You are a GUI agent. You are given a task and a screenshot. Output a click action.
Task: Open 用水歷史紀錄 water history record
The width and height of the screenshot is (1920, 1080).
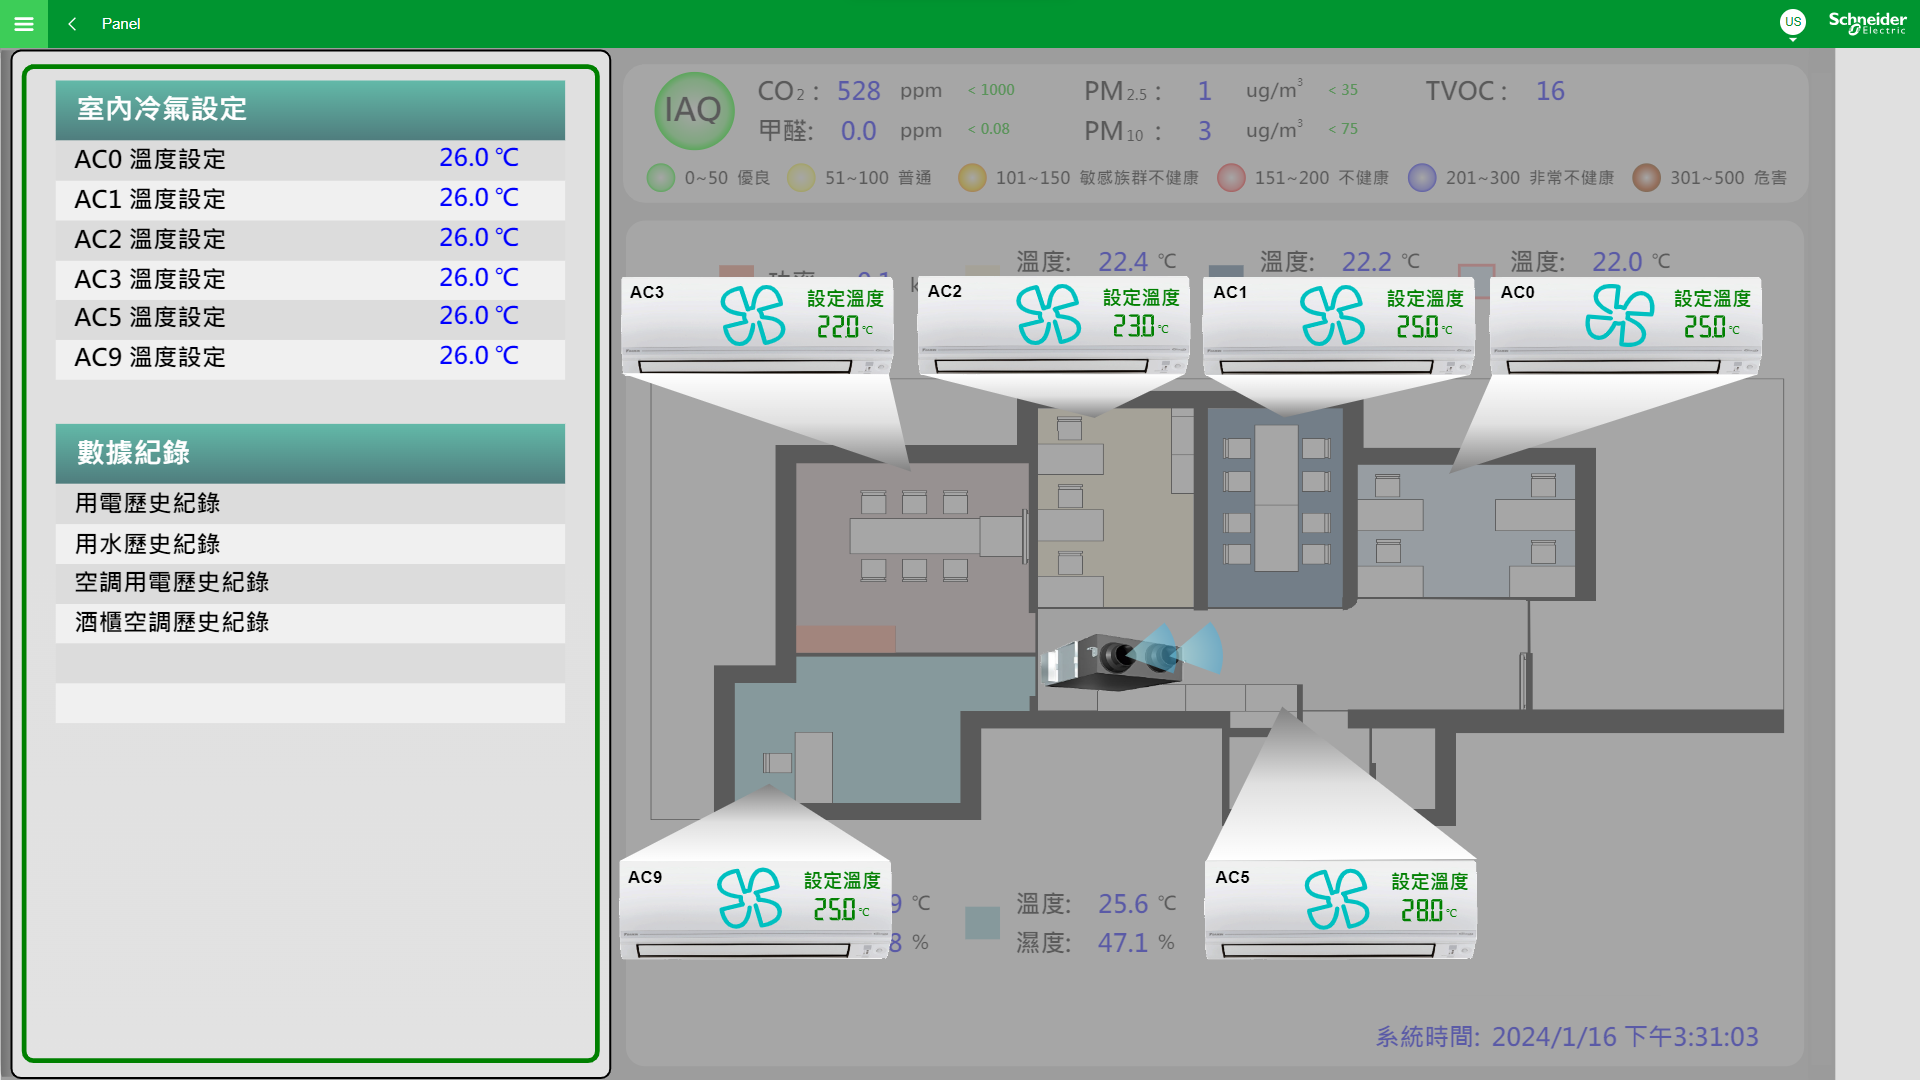148,544
